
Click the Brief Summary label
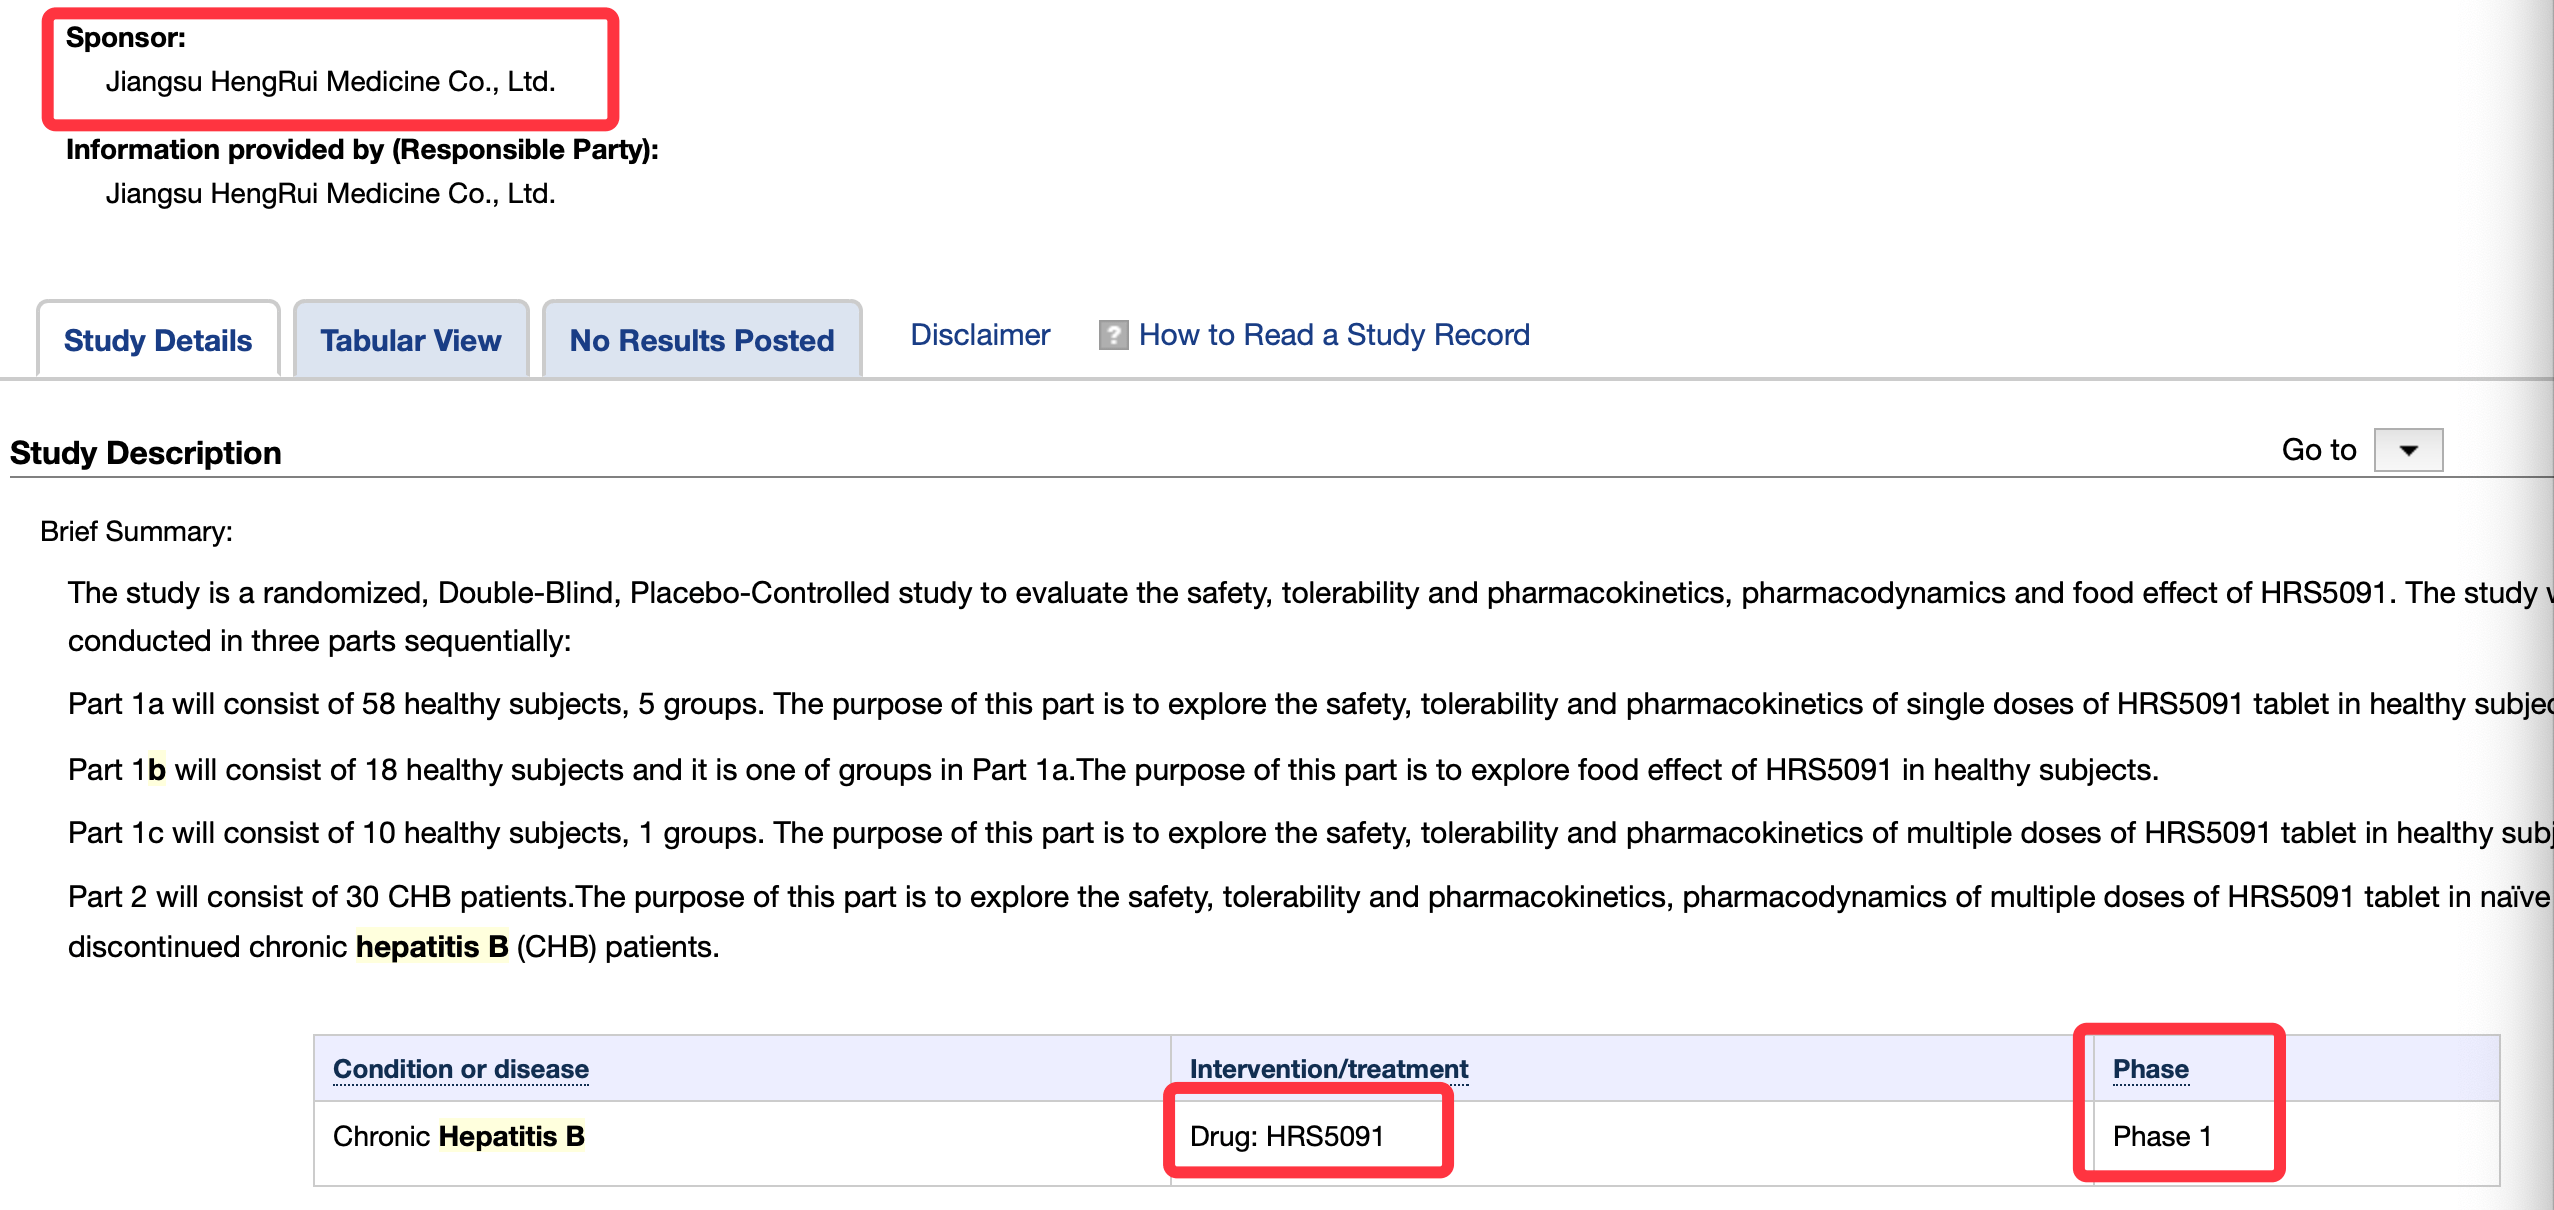(x=136, y=531)
